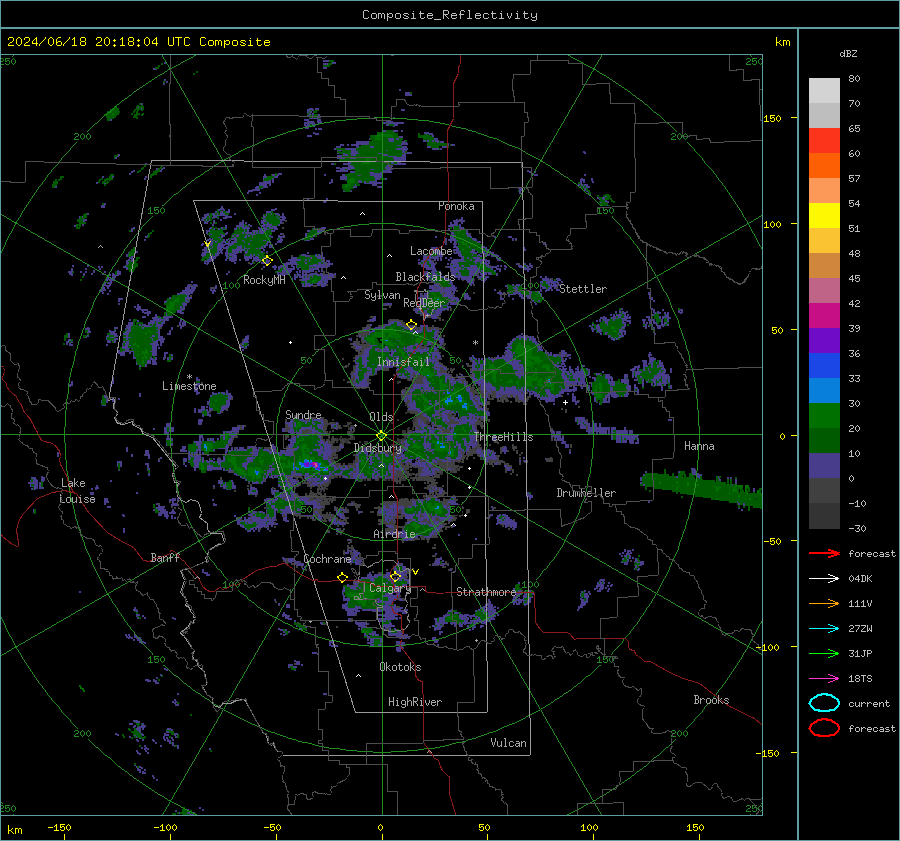
Task: Click the 33 dBZ blue legend swatch
Action: click(x=824, y=390)
